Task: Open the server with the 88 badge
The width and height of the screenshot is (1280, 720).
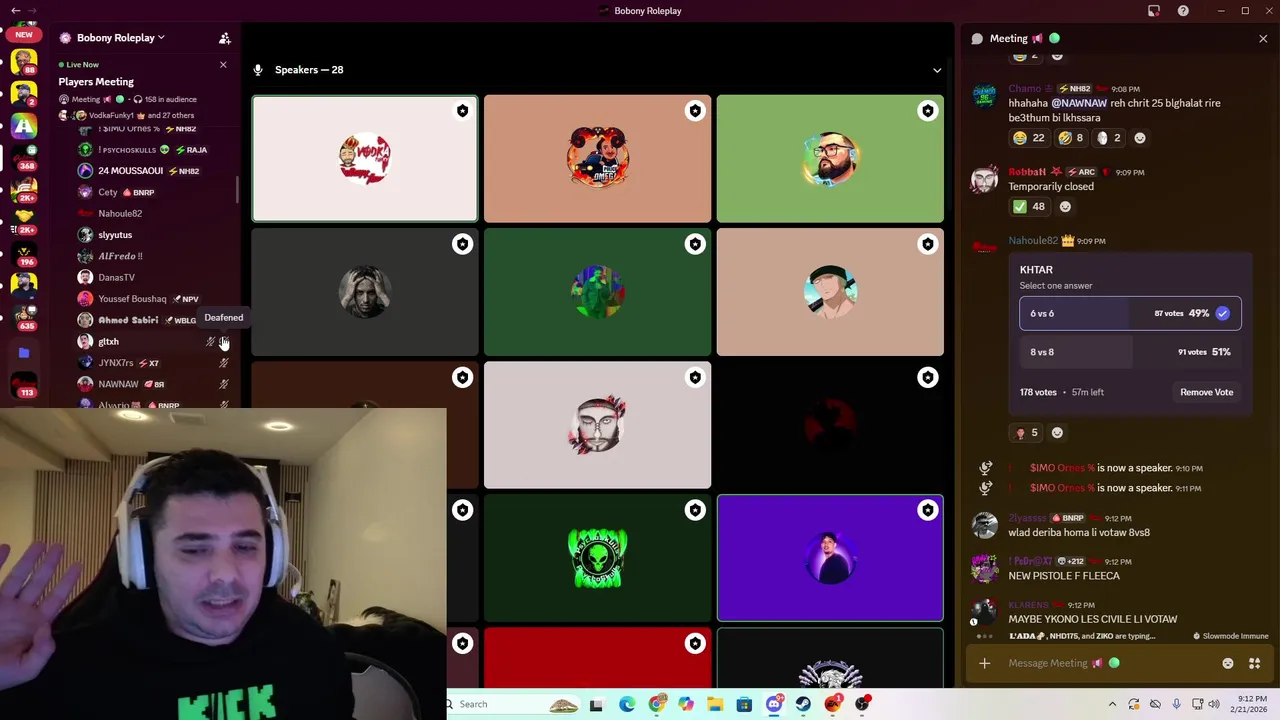Action: [x=24, y=62]
